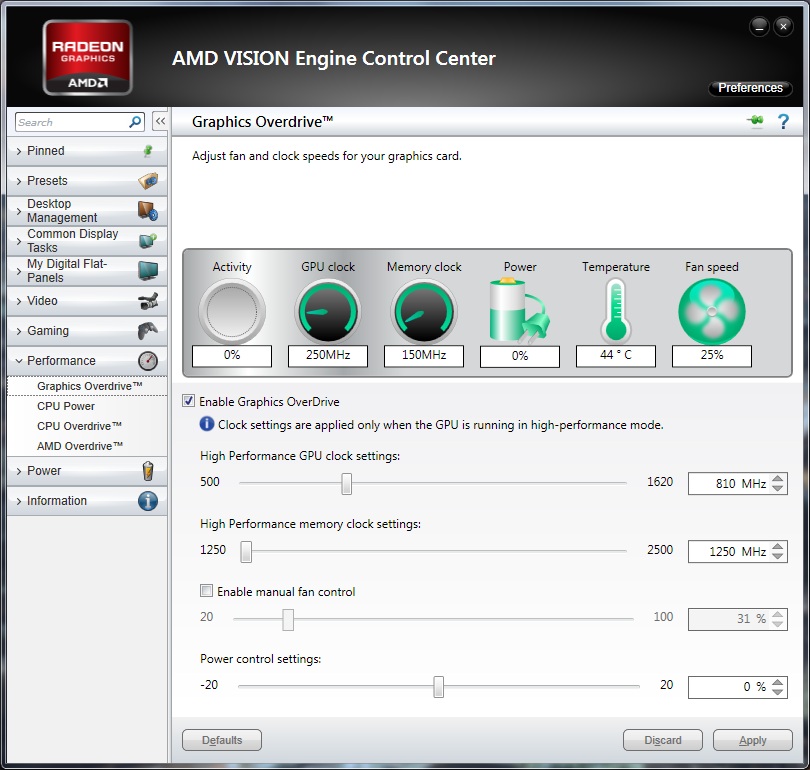Viewport: 810px width, 770px height.
Task: Click the Power battery icon in the sidebar
Action: coord(148,471)
